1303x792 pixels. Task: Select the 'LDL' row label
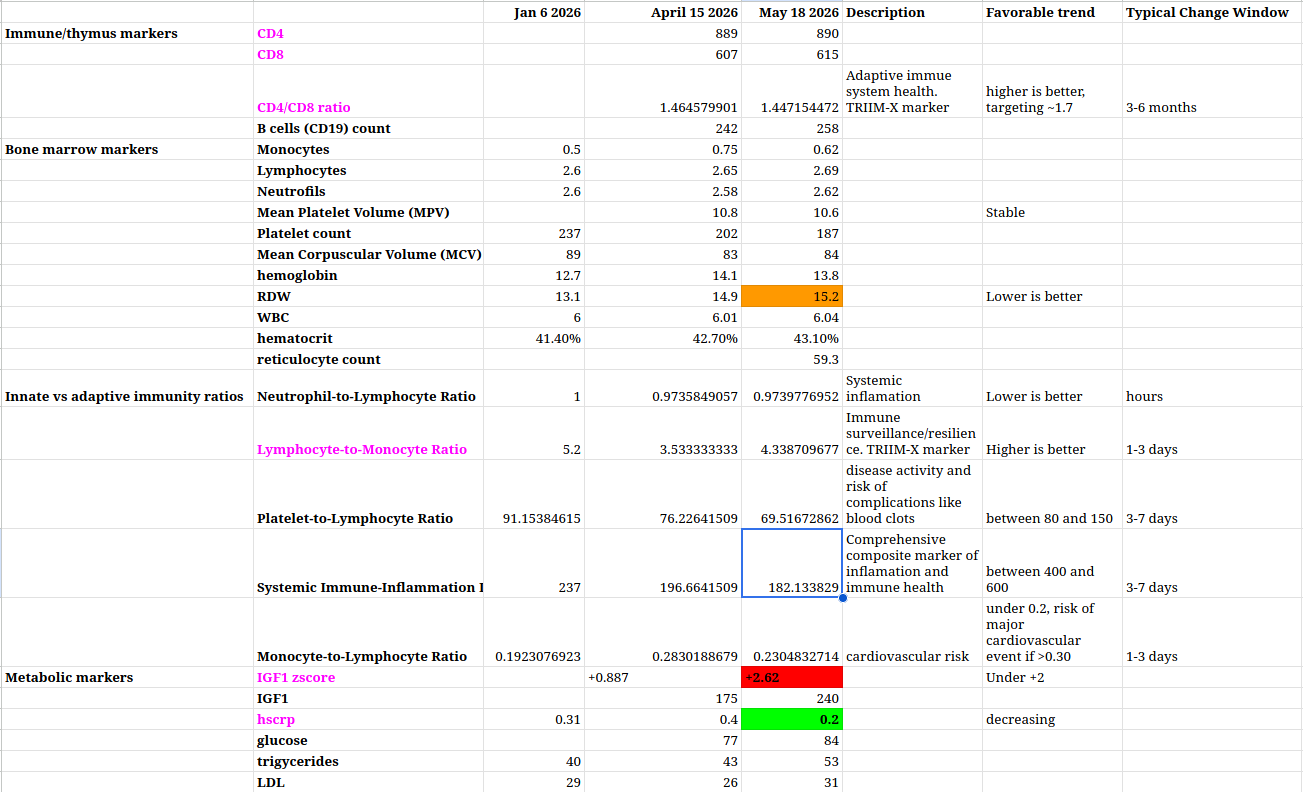[368, 782]
